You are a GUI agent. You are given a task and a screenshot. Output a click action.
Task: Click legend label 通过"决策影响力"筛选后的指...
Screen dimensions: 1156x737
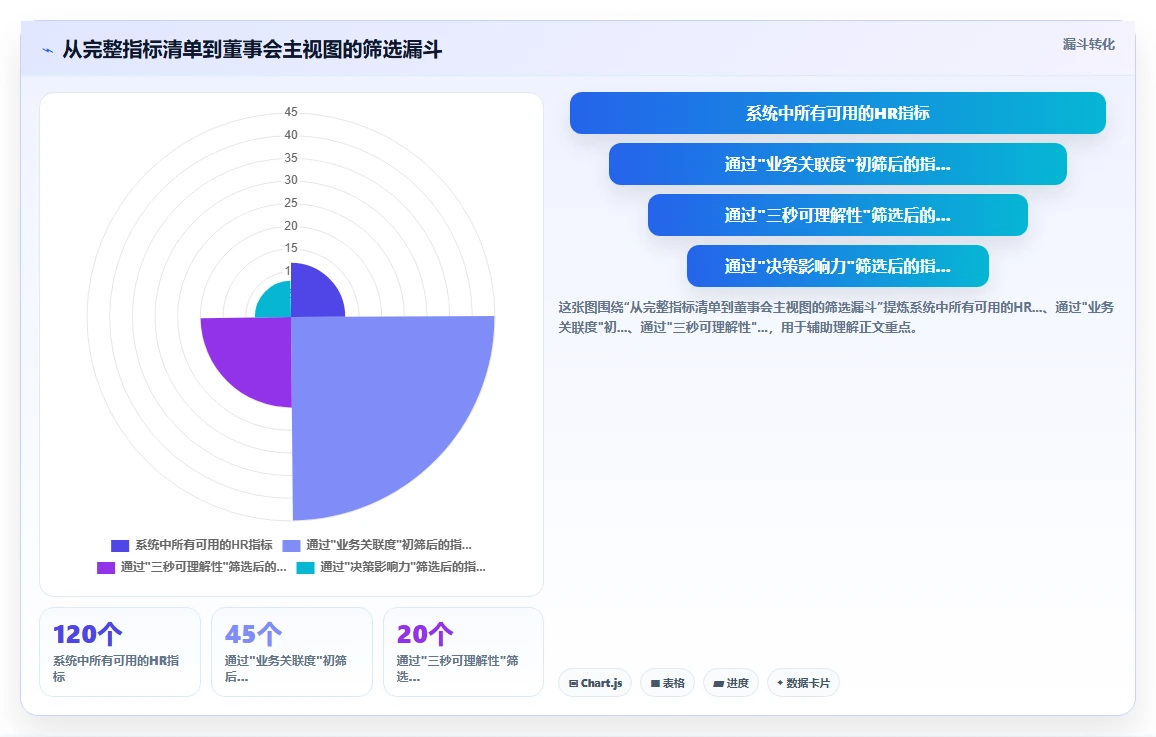(403, 567)
